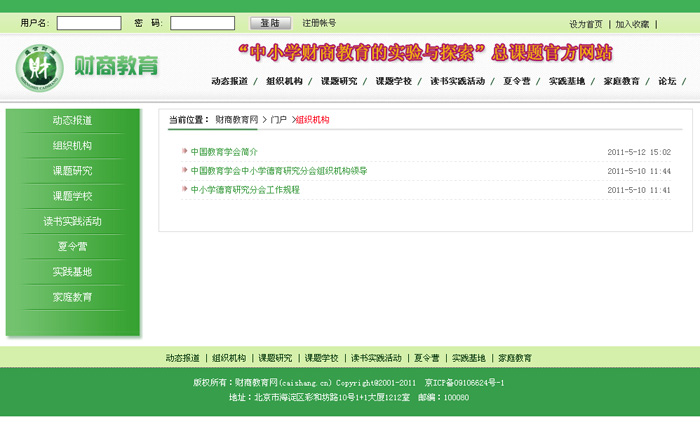
Task: Click 设为首页 in the top bar
Action: point(586,24)
